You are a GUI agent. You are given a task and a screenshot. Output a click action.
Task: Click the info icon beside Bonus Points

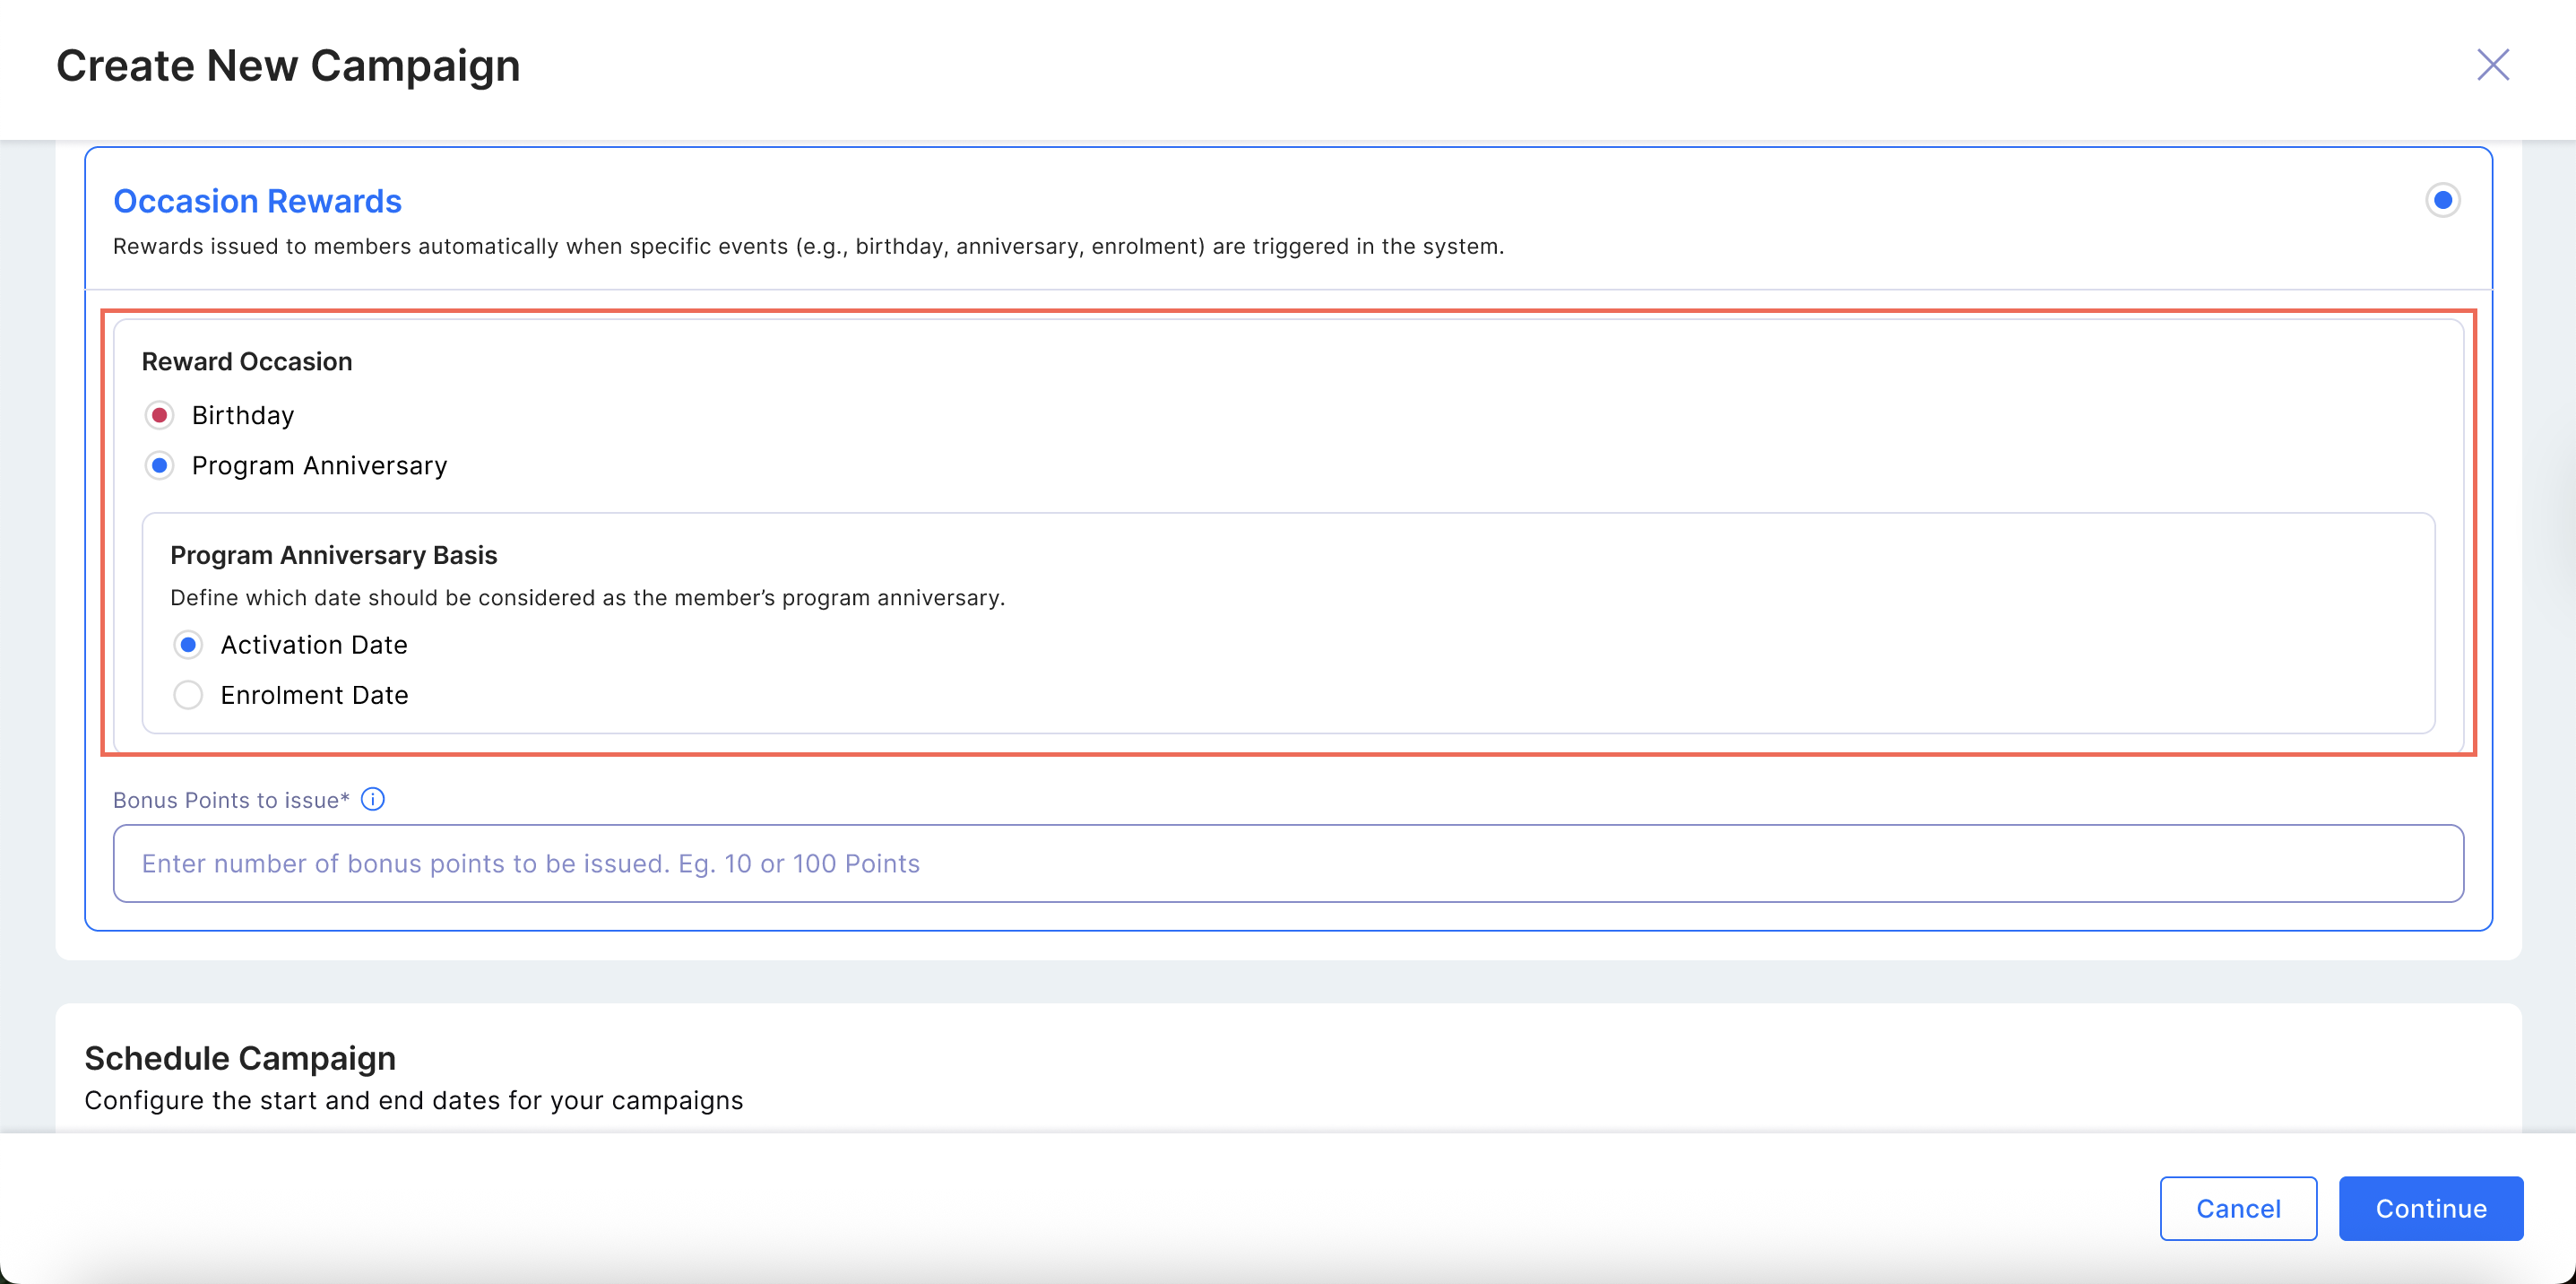(x=372, y=799)
